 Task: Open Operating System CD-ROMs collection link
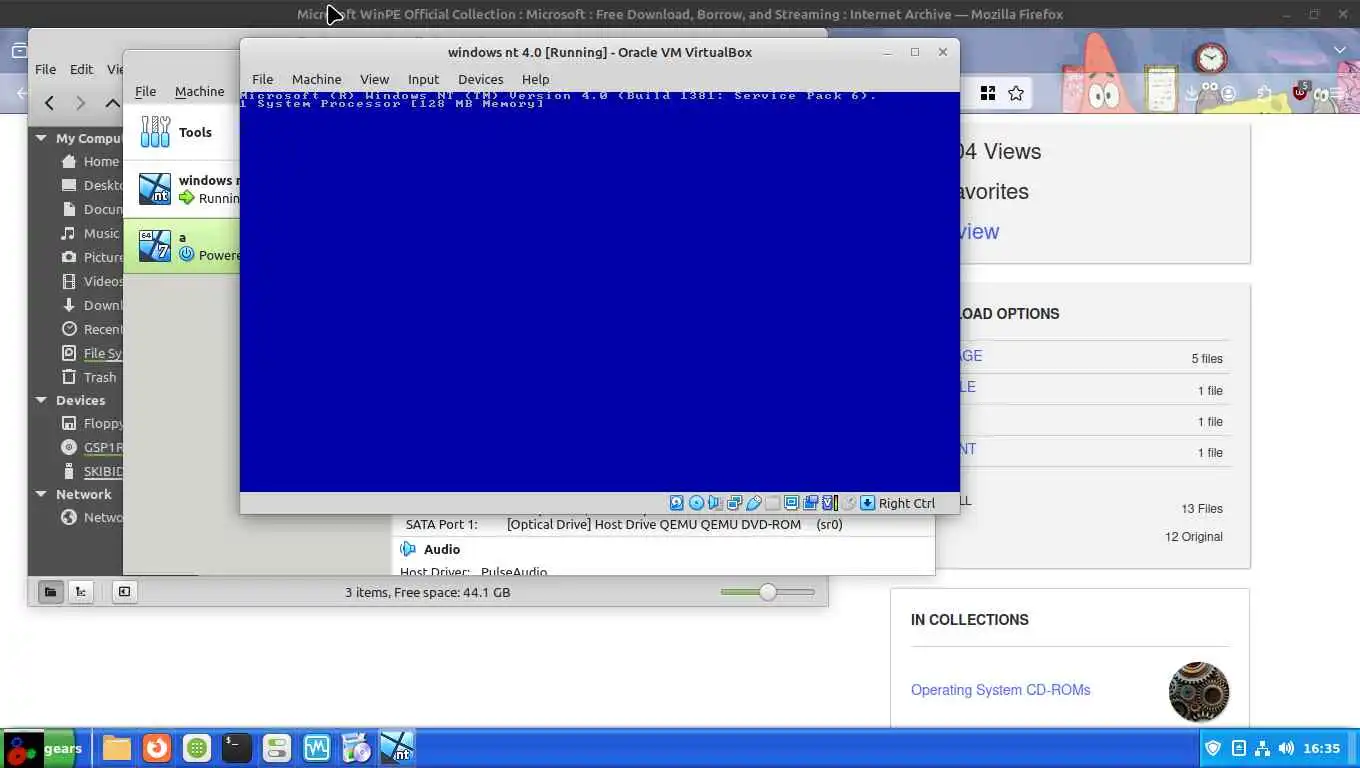pyautogui.click(x=1000, y=690)
